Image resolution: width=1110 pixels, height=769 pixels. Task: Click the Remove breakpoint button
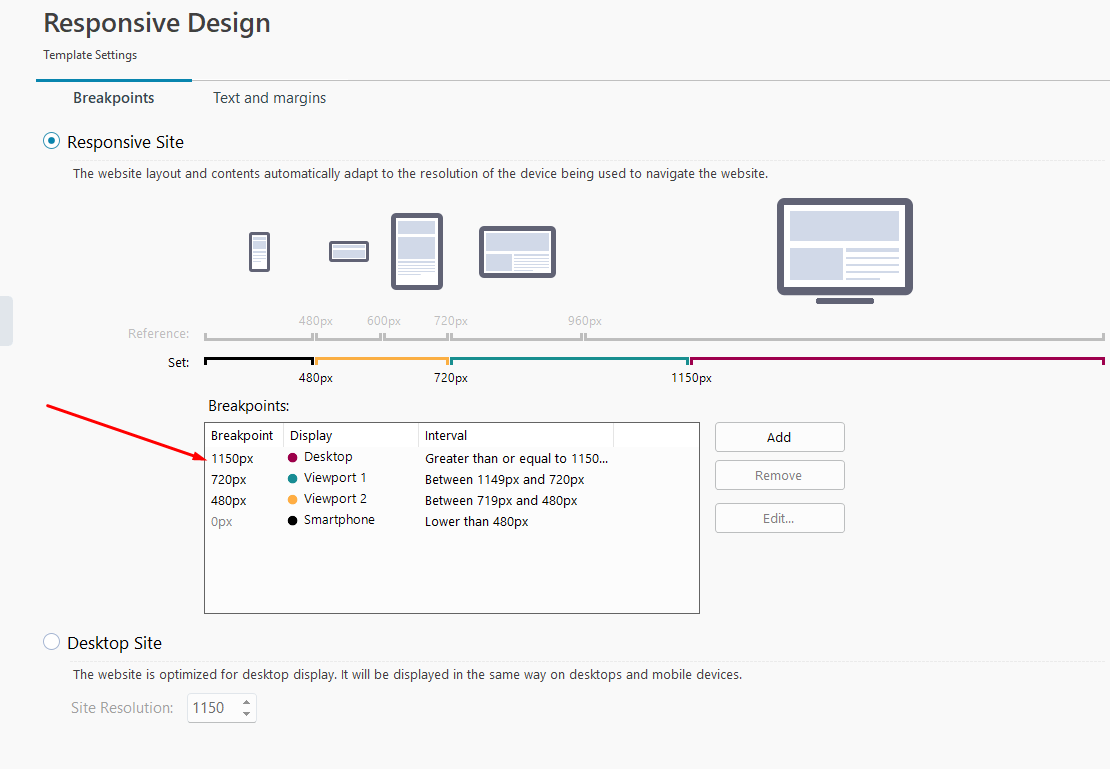pyautogui.click(x=779, y=475)
